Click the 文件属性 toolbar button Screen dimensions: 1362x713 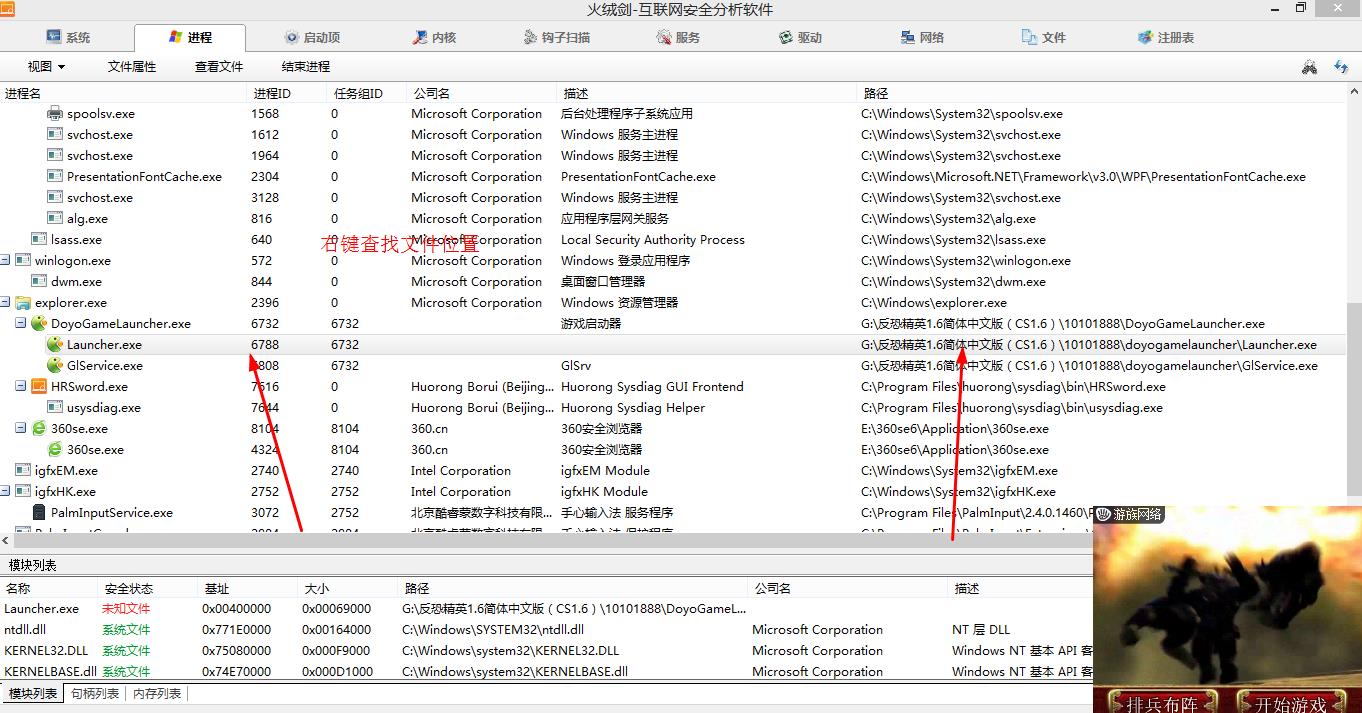tap(132, 67)
